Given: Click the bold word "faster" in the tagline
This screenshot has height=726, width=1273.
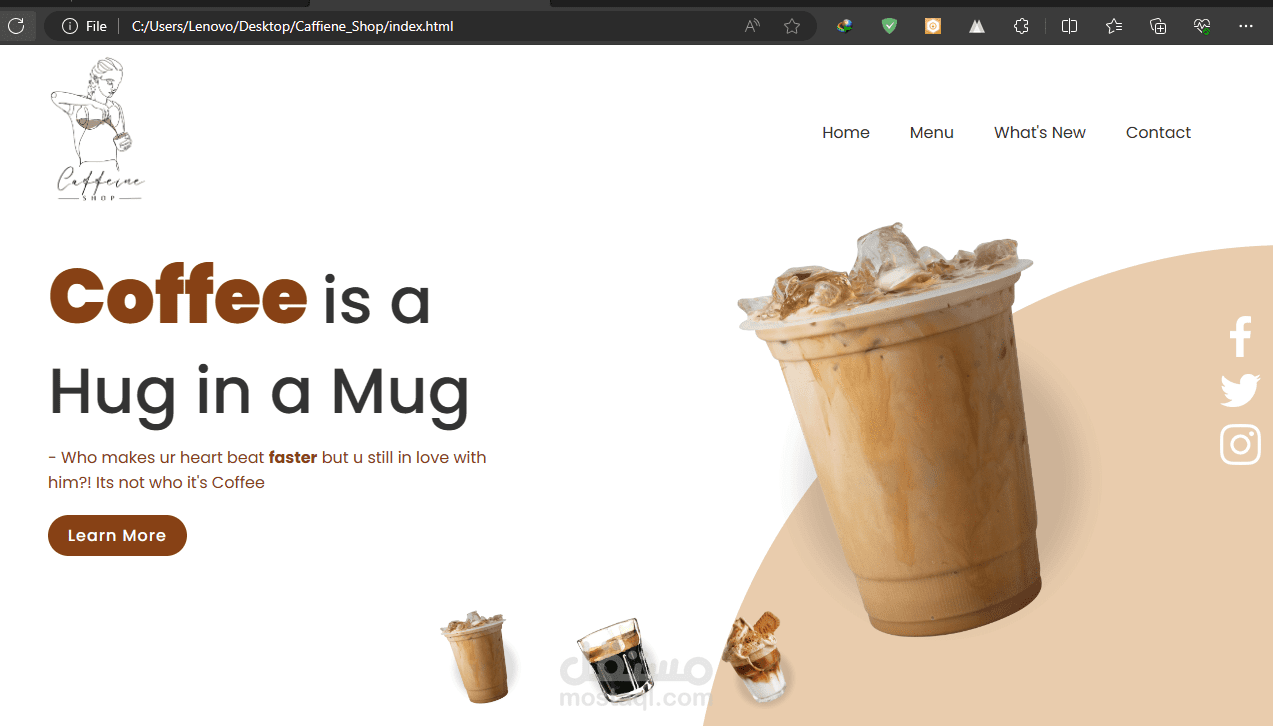Looking at the screenshot, I should [x=293, y=458].
